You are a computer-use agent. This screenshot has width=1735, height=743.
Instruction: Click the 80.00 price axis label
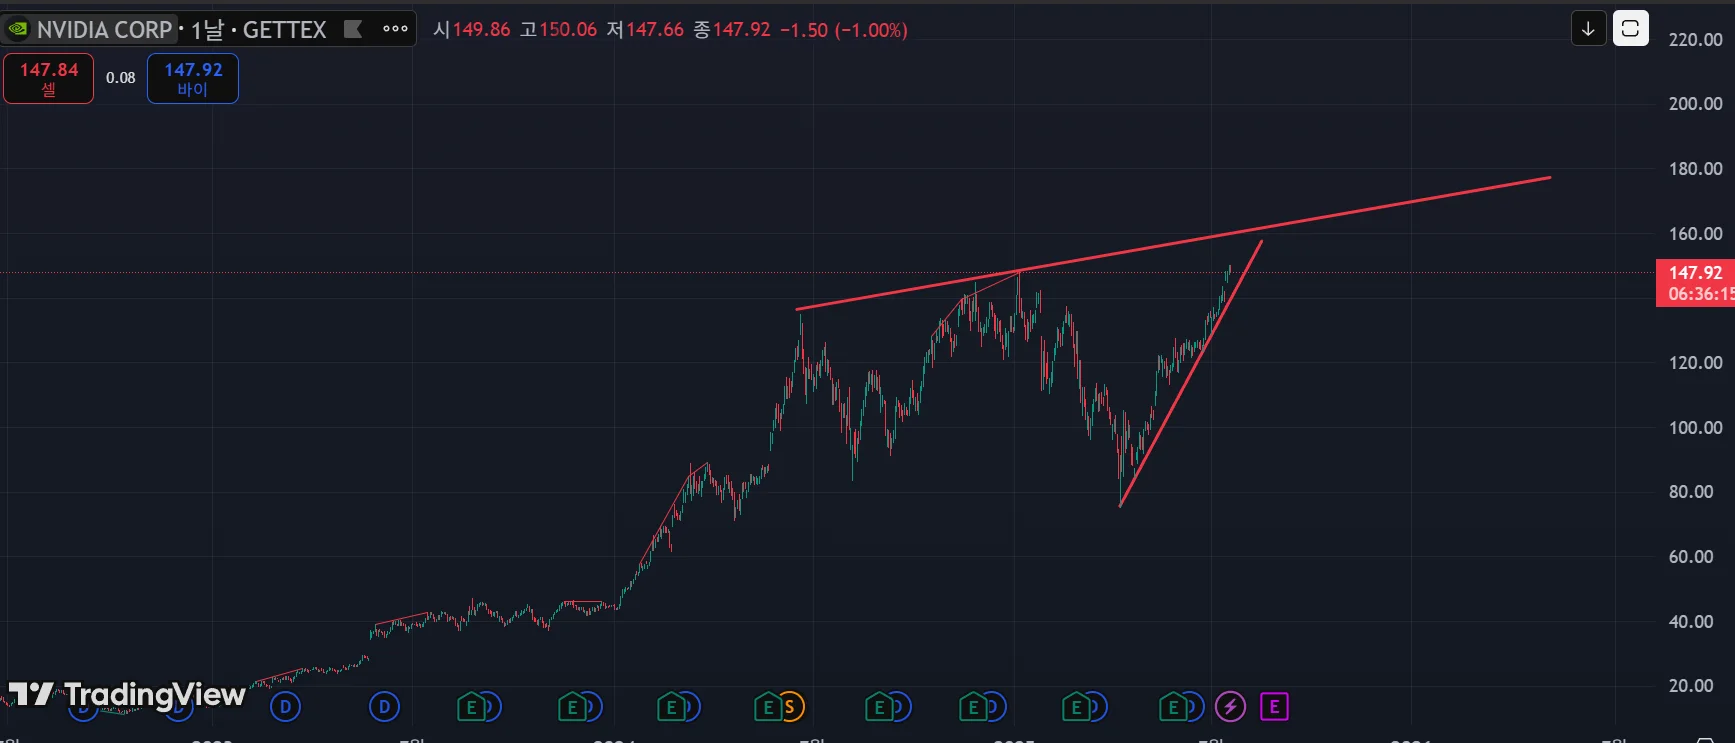pyautogui.click(x=1691, y=492)
